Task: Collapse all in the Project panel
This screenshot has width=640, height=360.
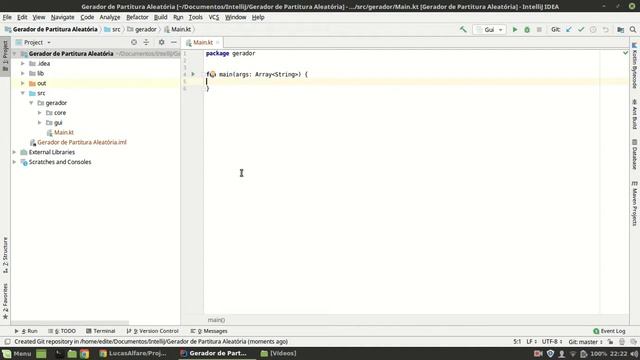Action: pyautogui.click(x=146, y=42)
